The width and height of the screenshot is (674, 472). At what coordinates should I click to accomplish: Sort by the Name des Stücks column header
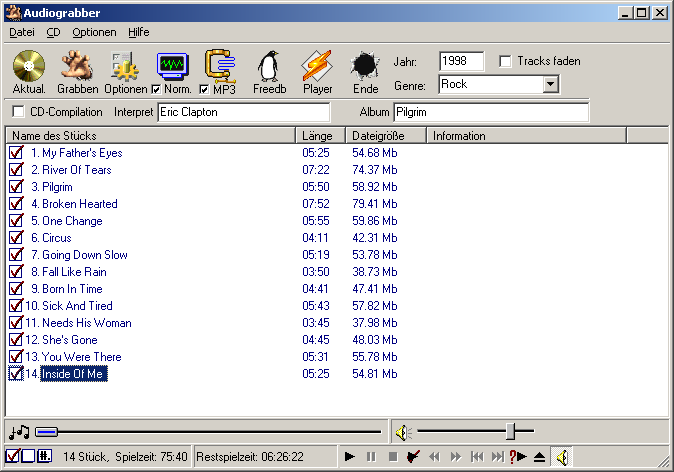click(150, 136)
